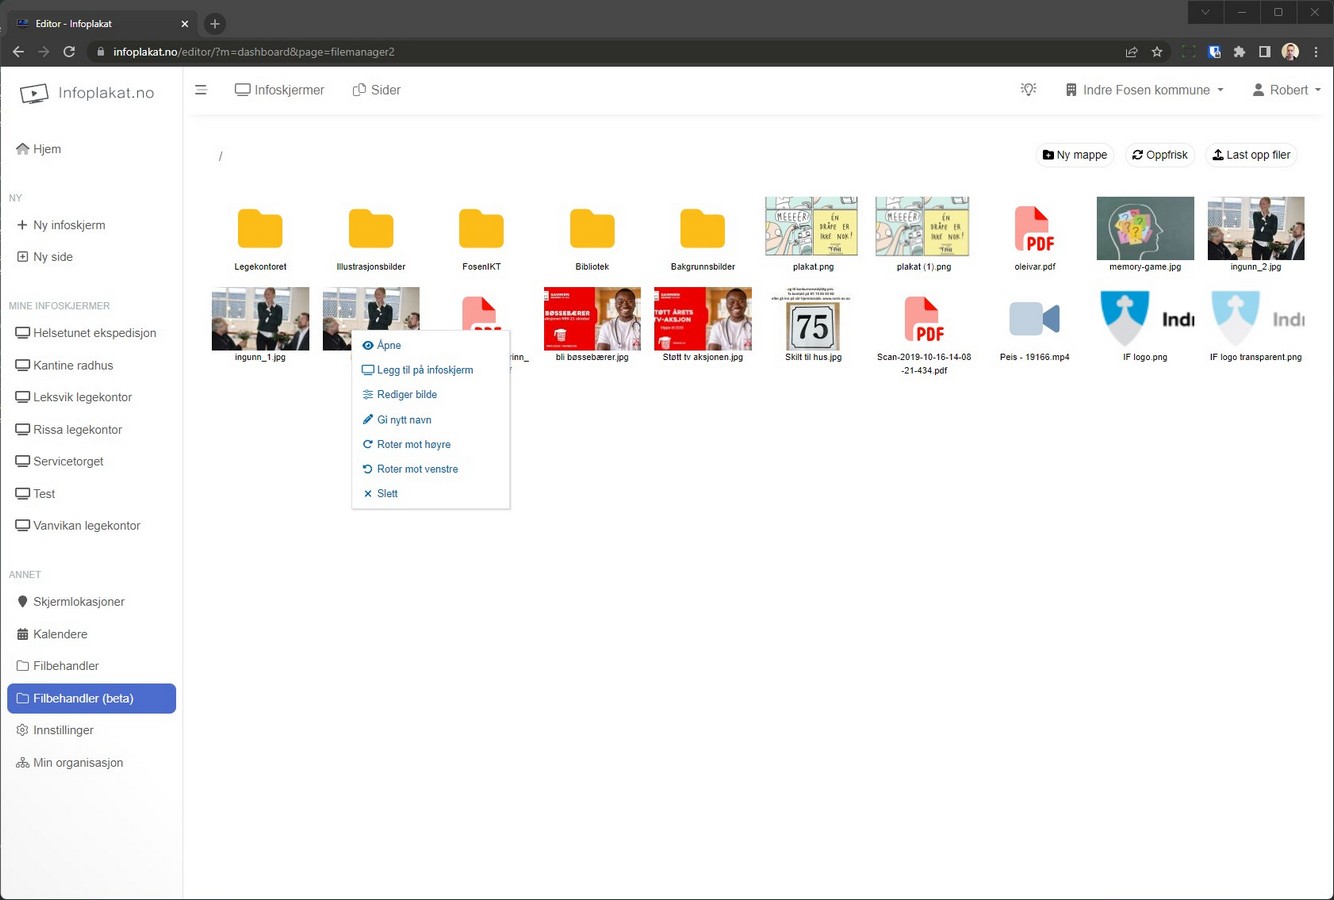Image resolution: width=1334 pixels, height=900 pixels.
Task: Open browser extensions puzzle icon
Action: [1239, 52]
